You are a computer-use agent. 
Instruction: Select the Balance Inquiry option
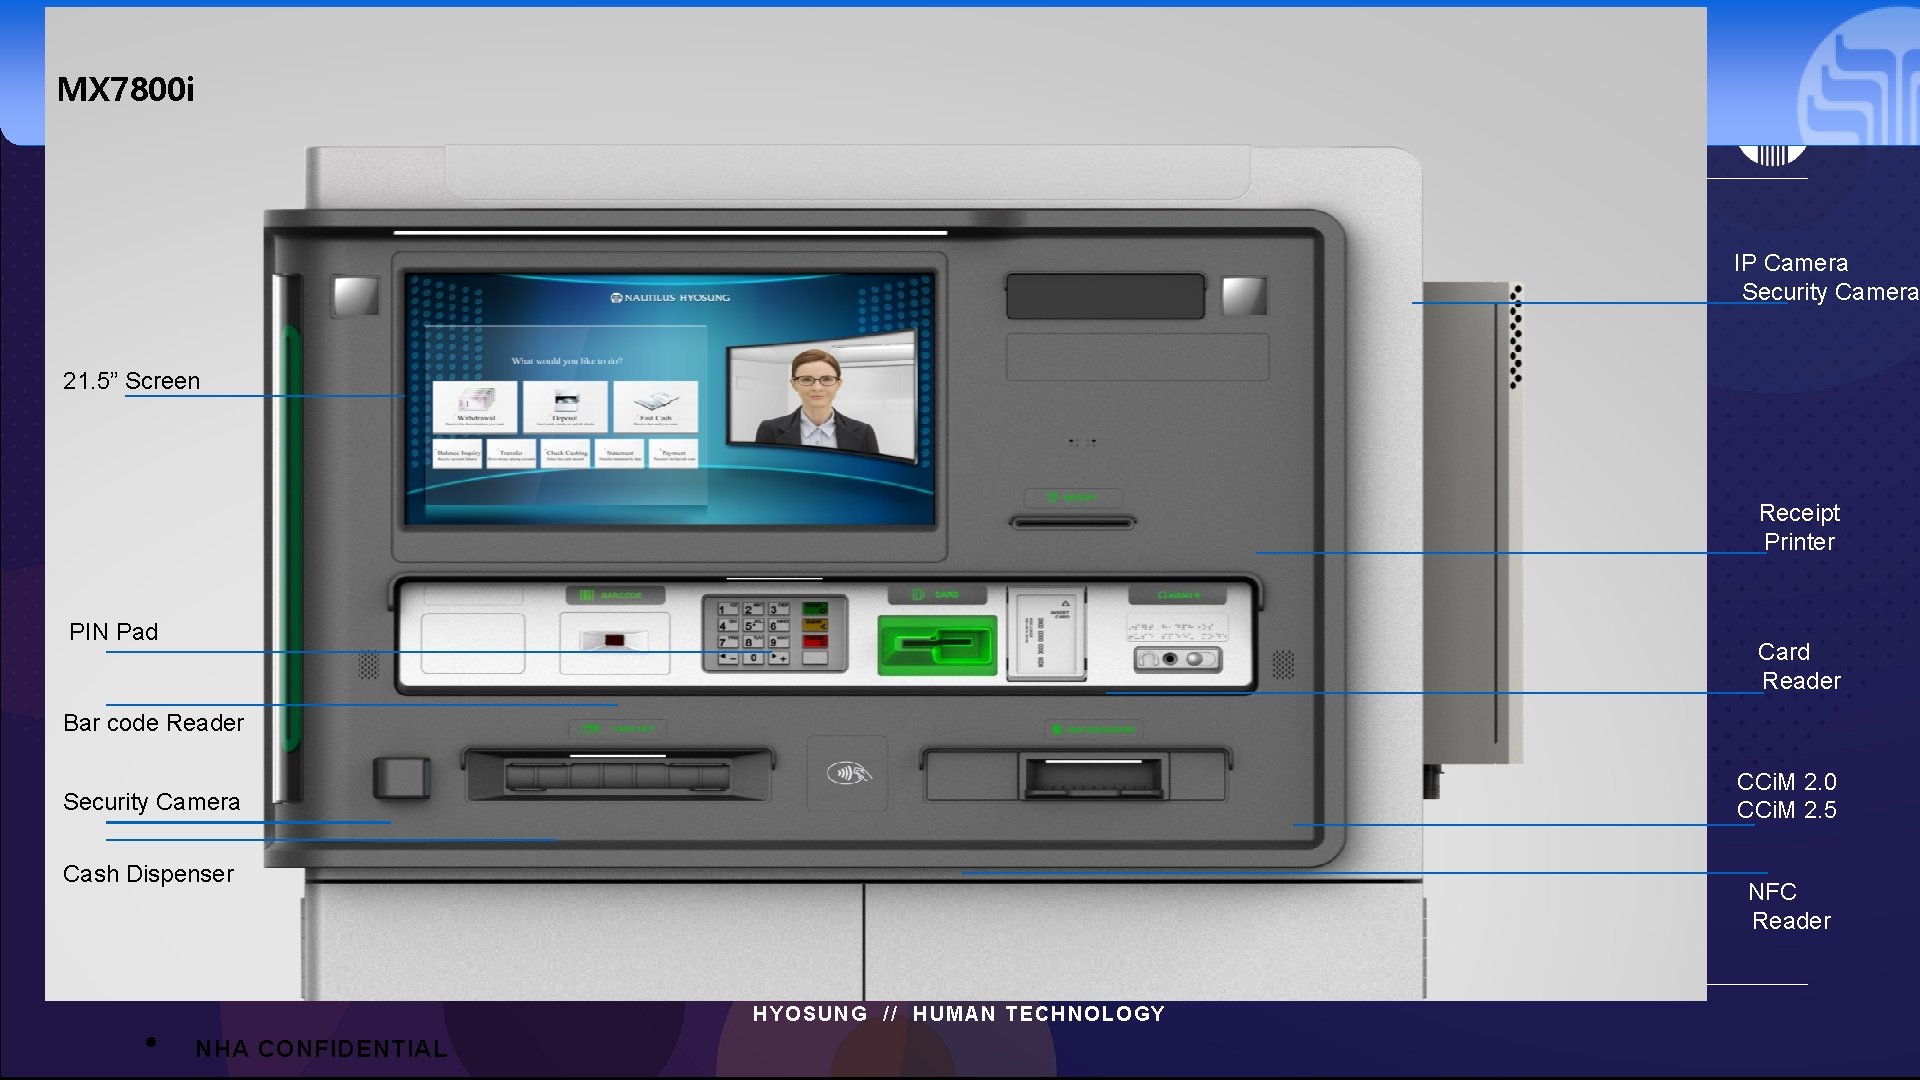(x=457, y=453)
